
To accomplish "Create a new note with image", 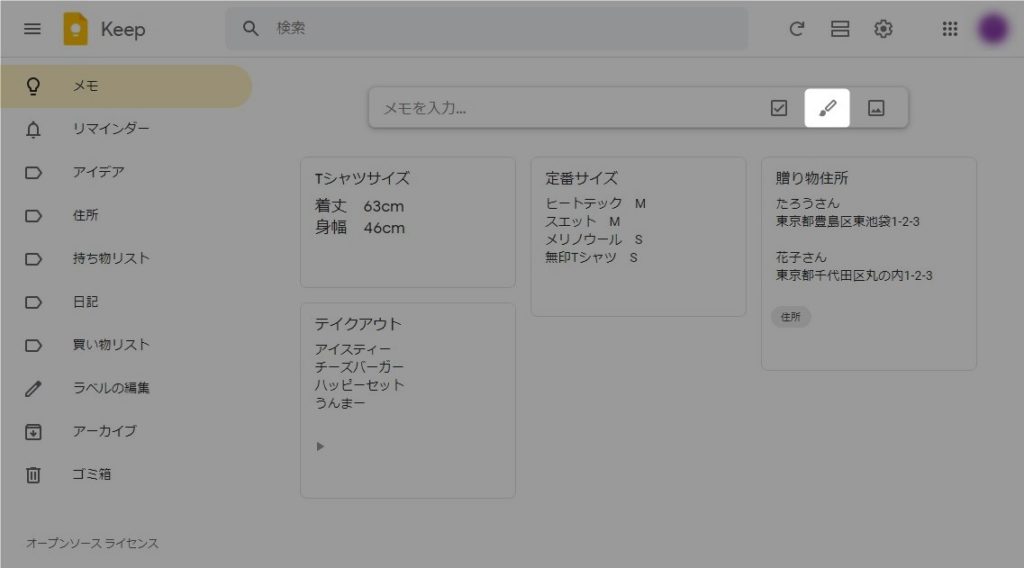I will [876, 108].
